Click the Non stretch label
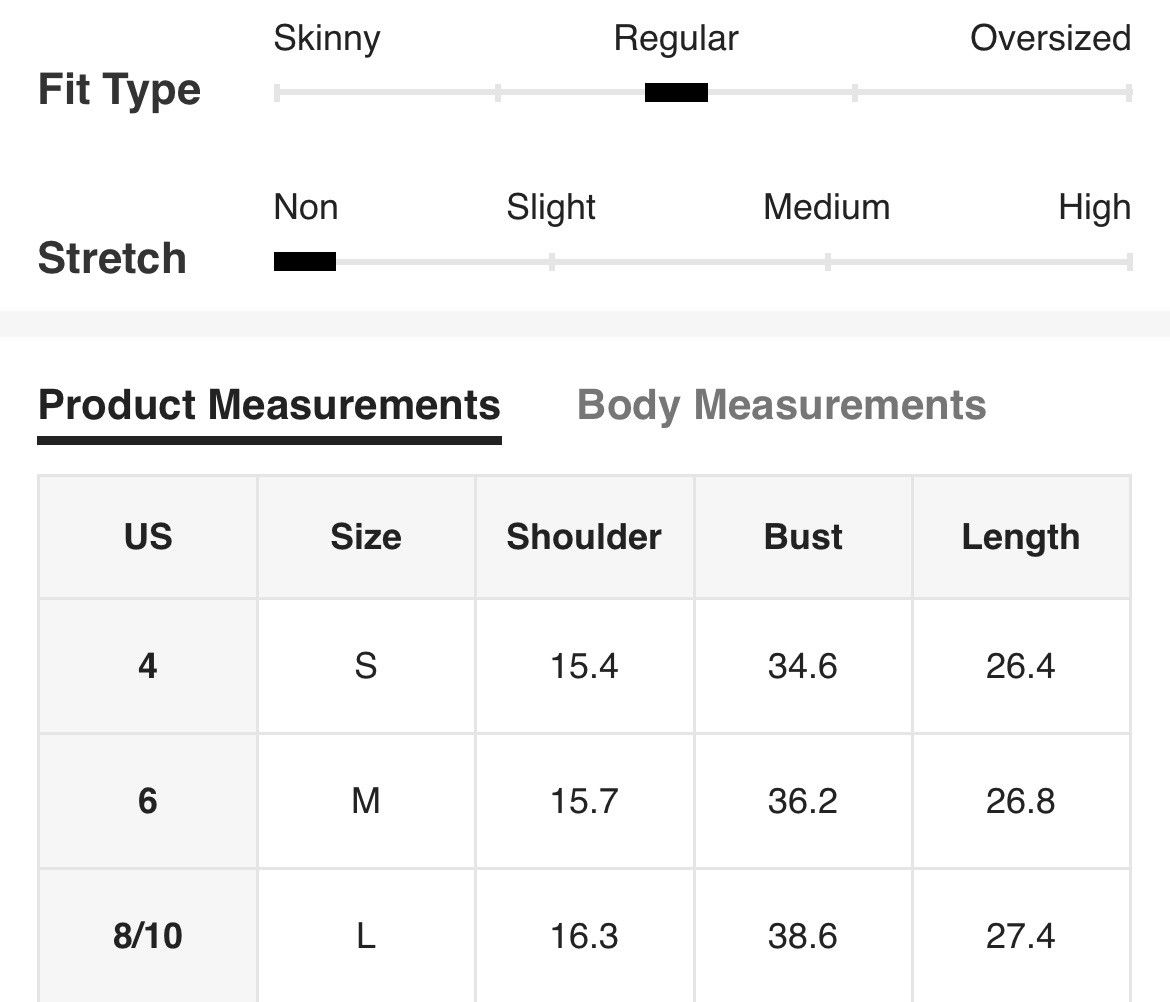1170x1002 pixels. click(306, 207)
